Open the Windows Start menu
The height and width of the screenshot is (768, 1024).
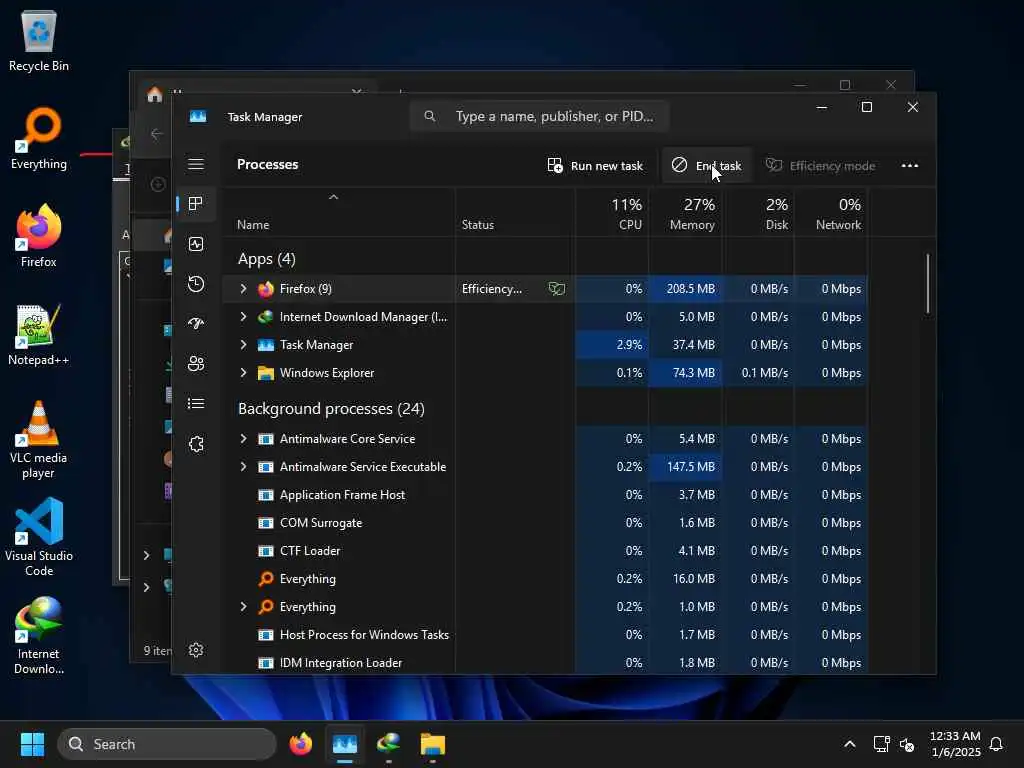[32, 744]
